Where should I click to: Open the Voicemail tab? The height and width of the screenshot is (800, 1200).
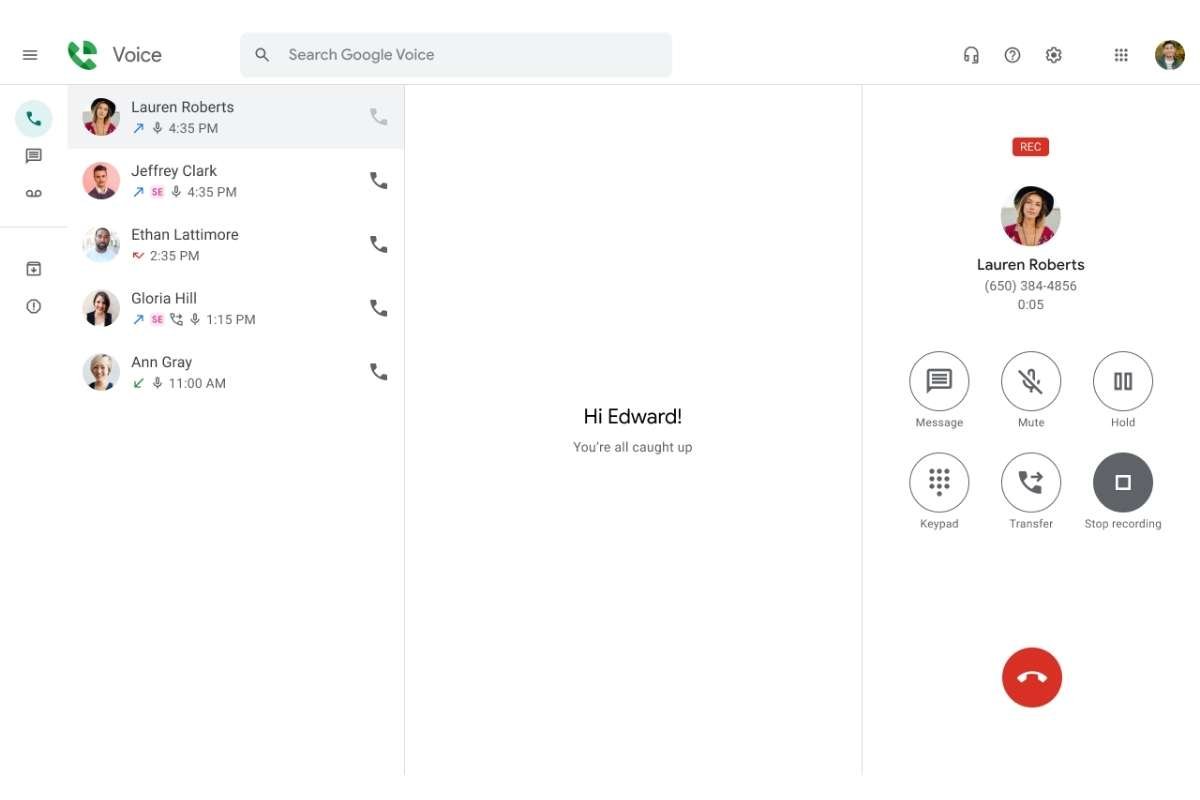point(34,193)
